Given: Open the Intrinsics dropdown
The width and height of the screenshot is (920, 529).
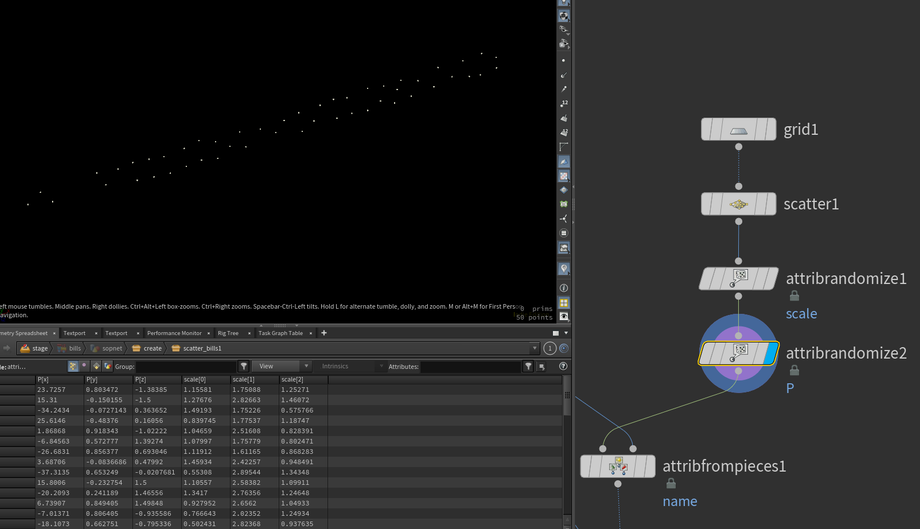Looking at the screenshot, I should 344,367.
